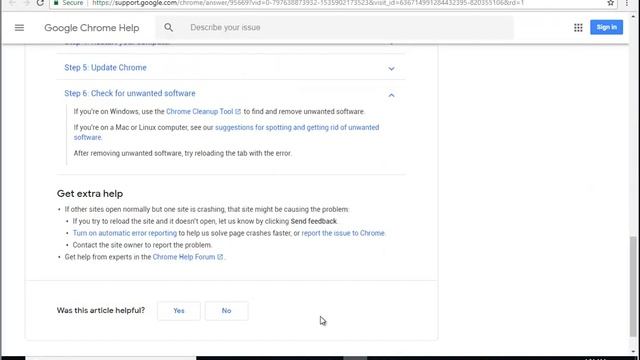The image size is (640, 360).
Task: Click the Google Chrome Help title
Action: [x=92, y=28]
